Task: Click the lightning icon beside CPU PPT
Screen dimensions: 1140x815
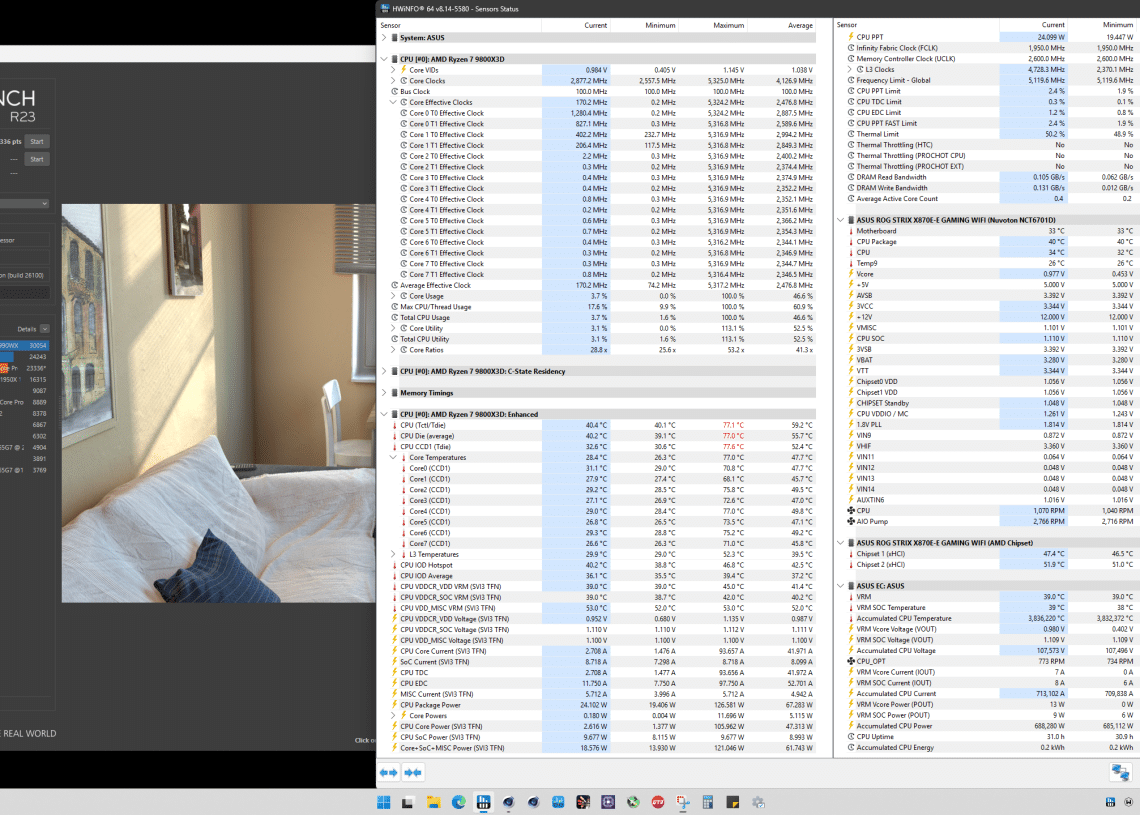Action: 851,37
